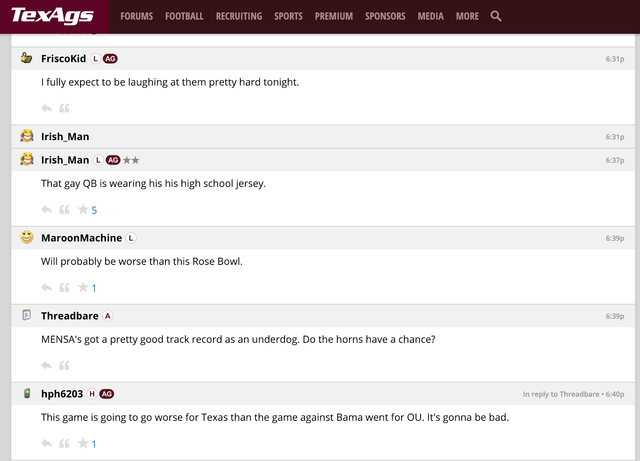Reply to FriscoKid's post
The height and width of the screenshot is (461, 640).
click(x=46, y=108)
